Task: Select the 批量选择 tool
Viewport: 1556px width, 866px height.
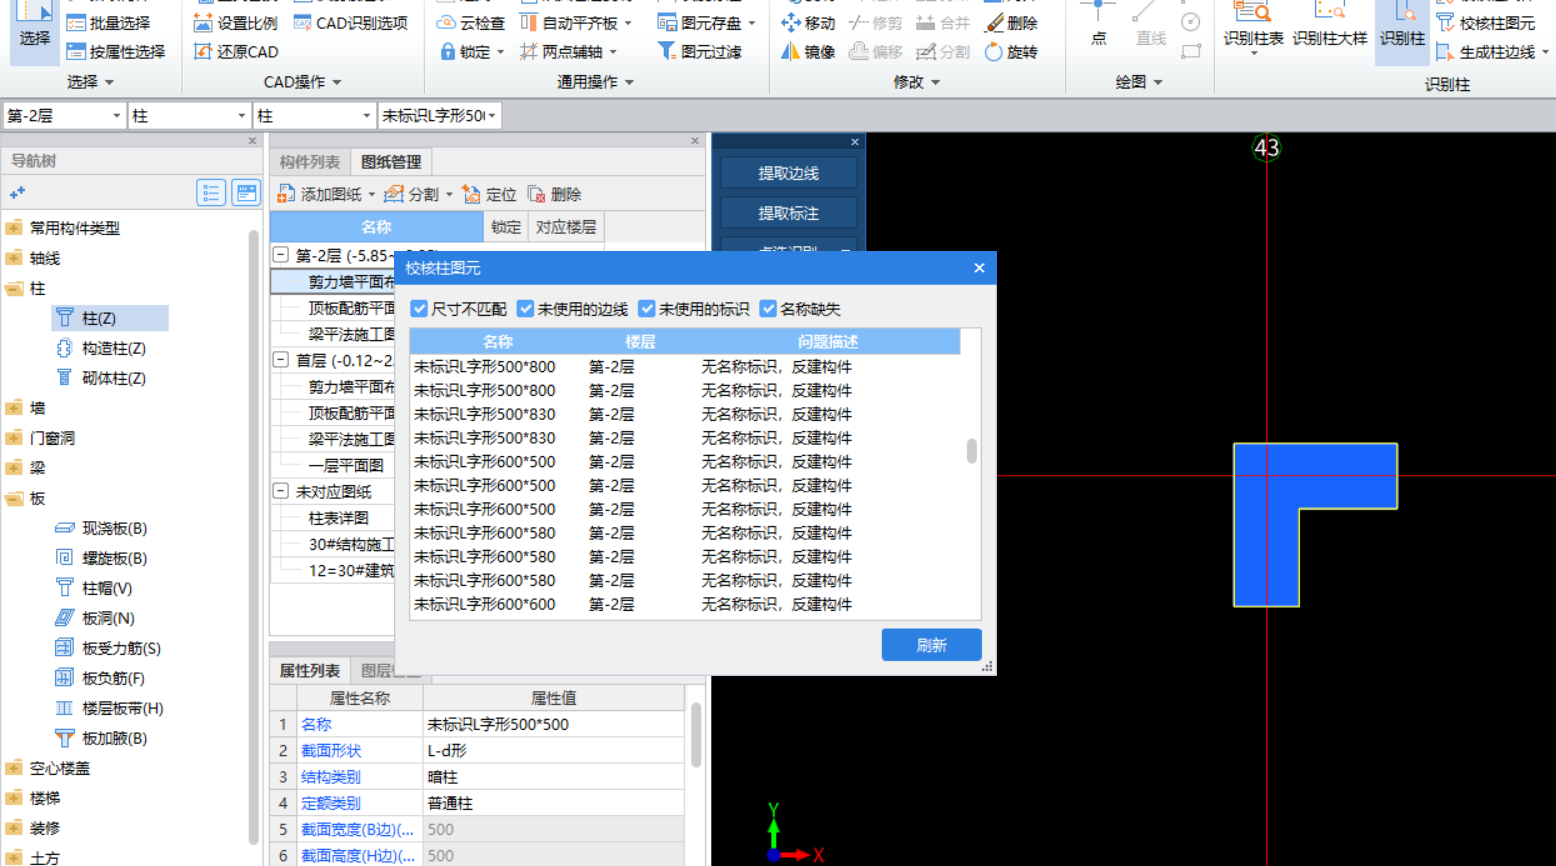Action: pos(108,22)
